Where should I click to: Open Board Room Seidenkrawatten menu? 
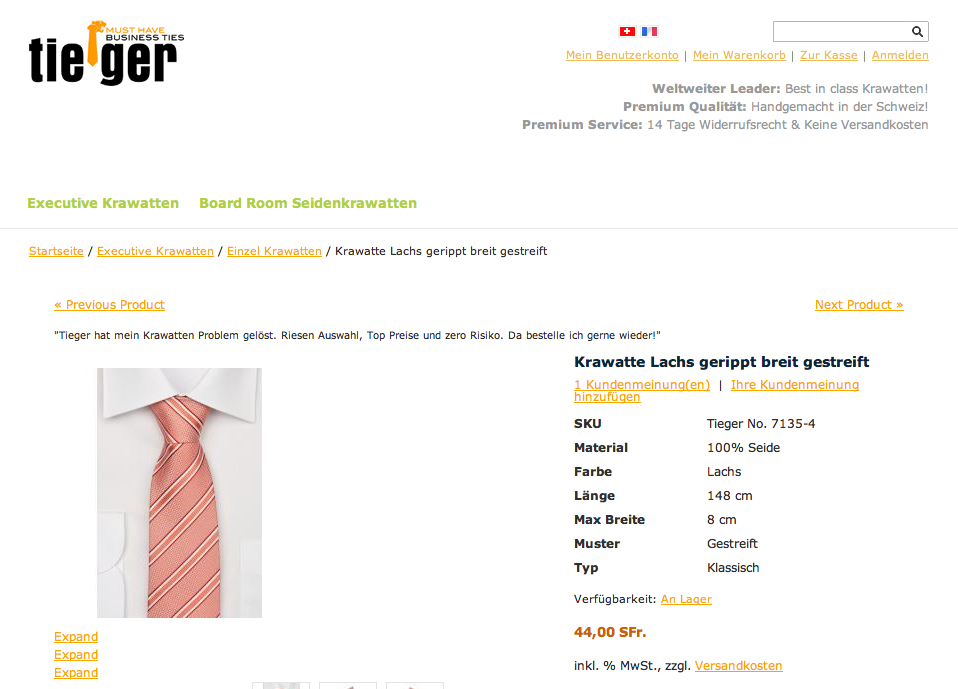click(308, 203)
